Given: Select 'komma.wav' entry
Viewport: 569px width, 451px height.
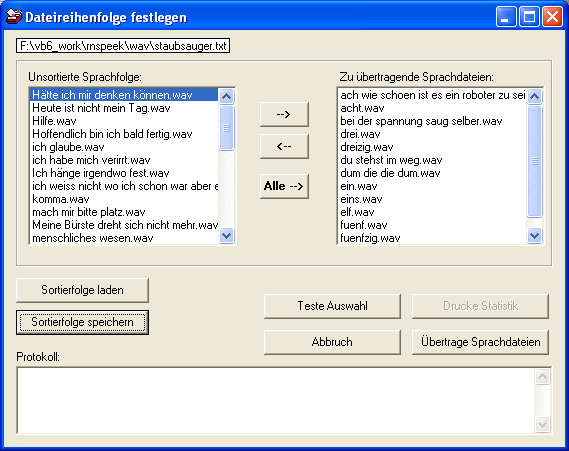Looking at the screenshot, I should tap(124, 199).
